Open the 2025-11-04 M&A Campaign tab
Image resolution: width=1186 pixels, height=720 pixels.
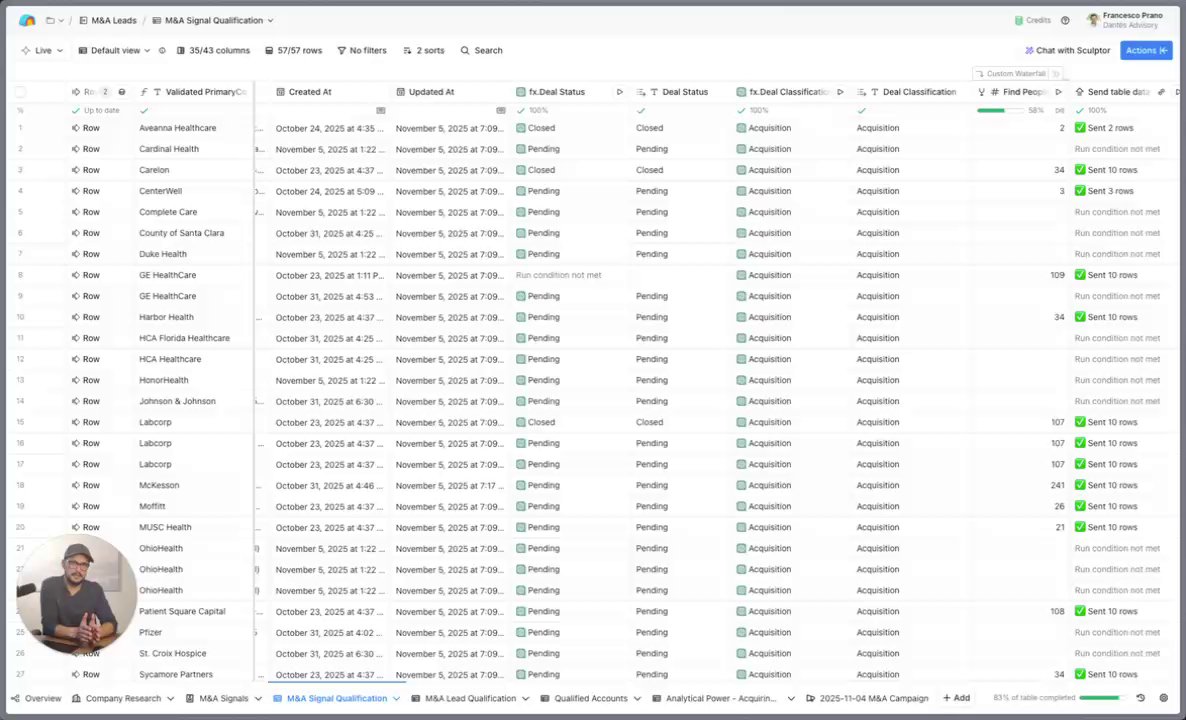pos(867,699)
